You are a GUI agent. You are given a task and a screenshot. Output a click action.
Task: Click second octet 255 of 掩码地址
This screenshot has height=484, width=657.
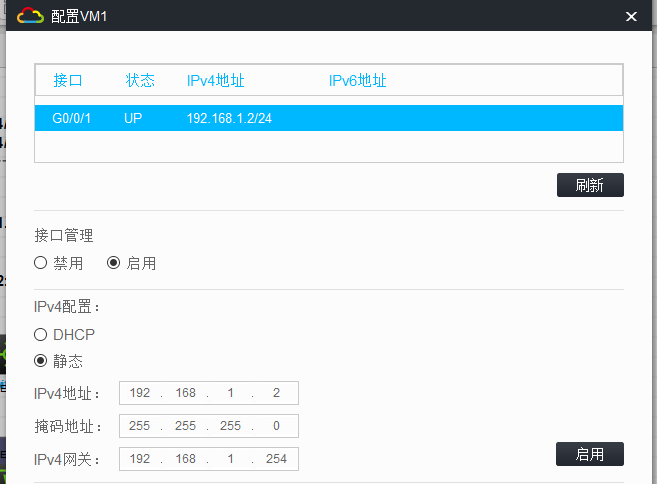coord(185,426)
